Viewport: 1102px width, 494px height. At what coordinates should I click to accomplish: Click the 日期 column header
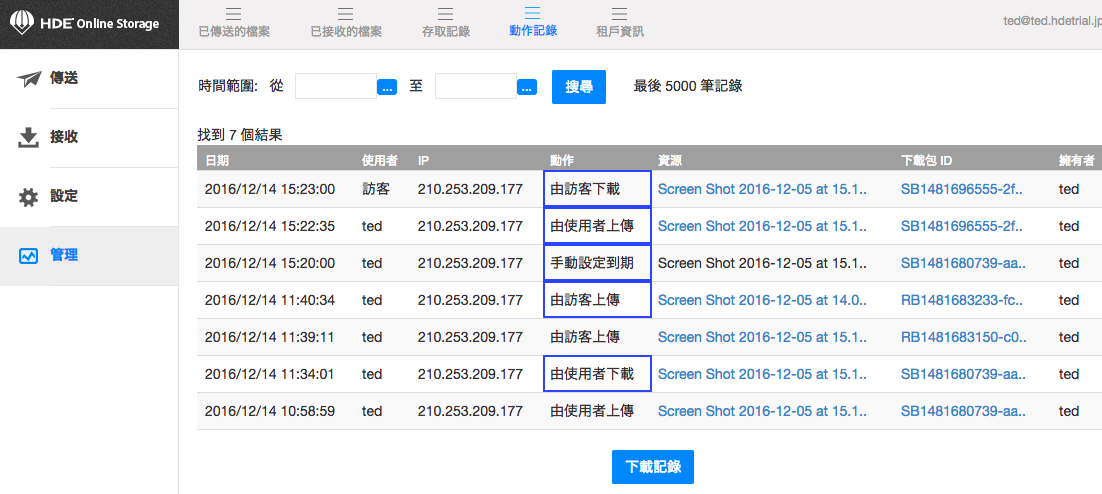pyautogui.click(x=216, y=161)
